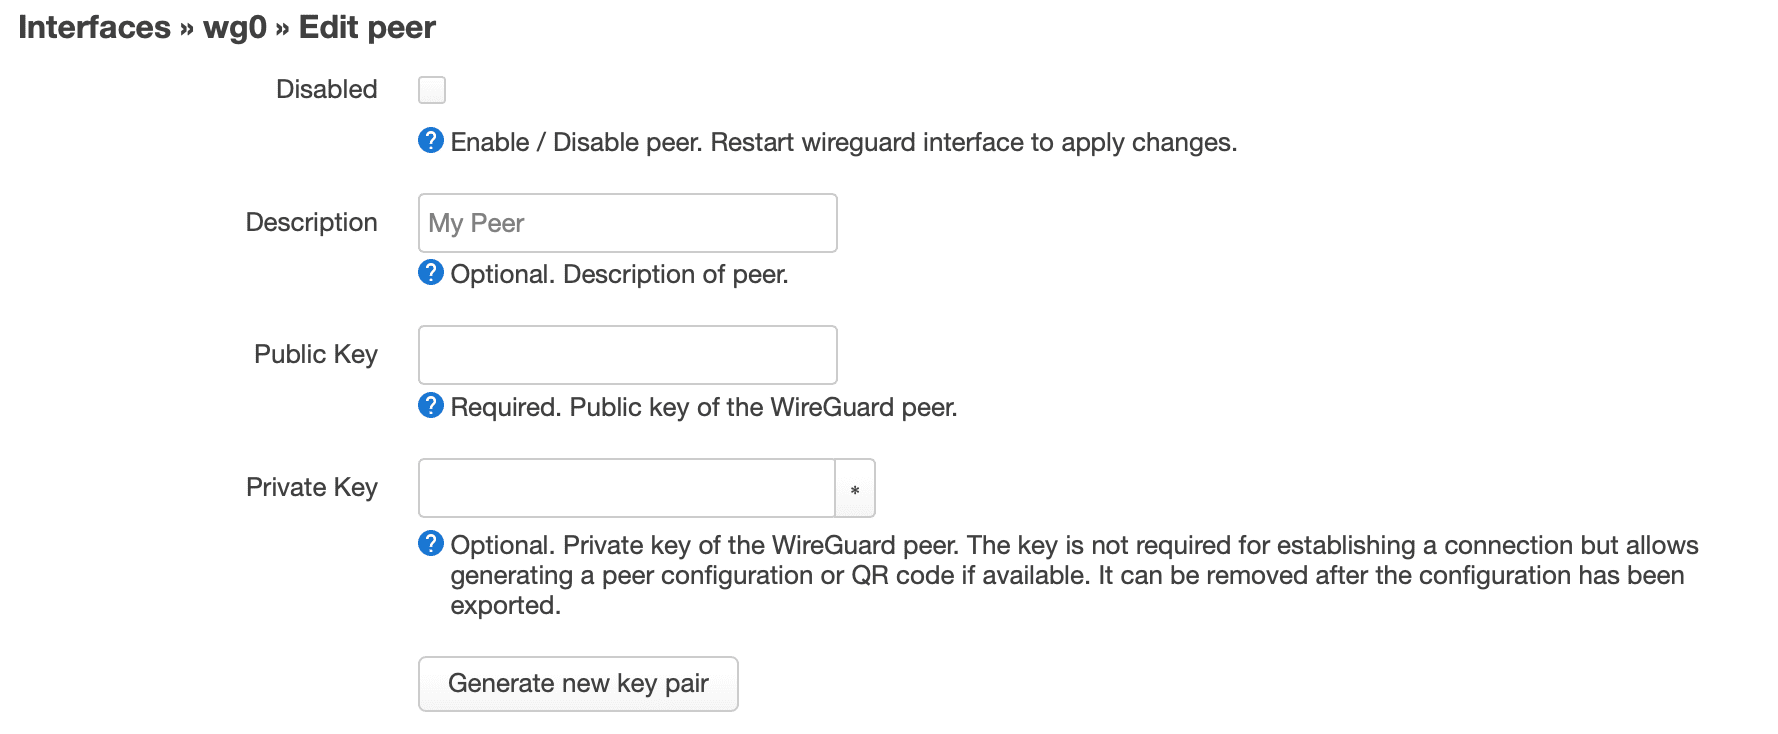Viewport: 1778px width, 734px height.
Task: Click the Disabled field label
Action: (x=326, y=89)
